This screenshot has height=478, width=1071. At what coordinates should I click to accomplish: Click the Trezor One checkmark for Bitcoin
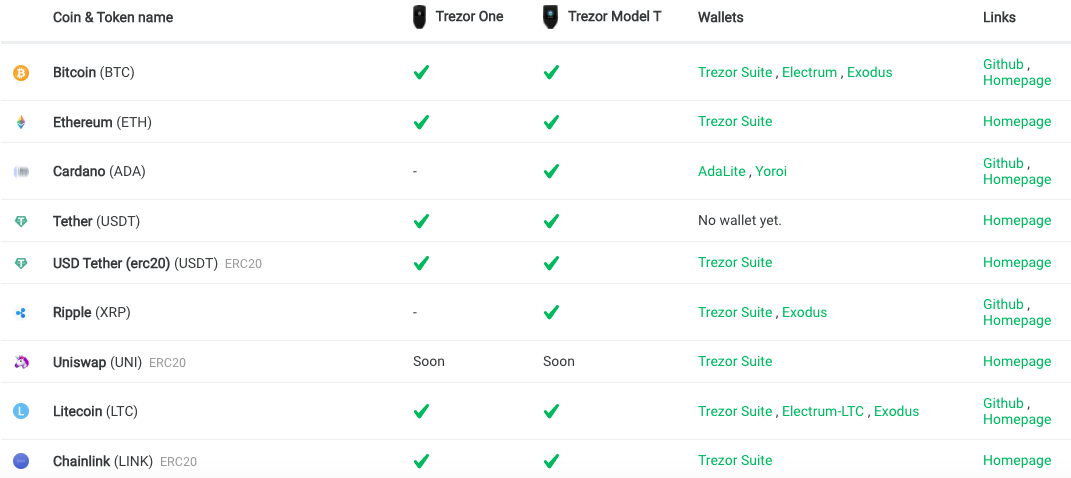coord(421,72)
